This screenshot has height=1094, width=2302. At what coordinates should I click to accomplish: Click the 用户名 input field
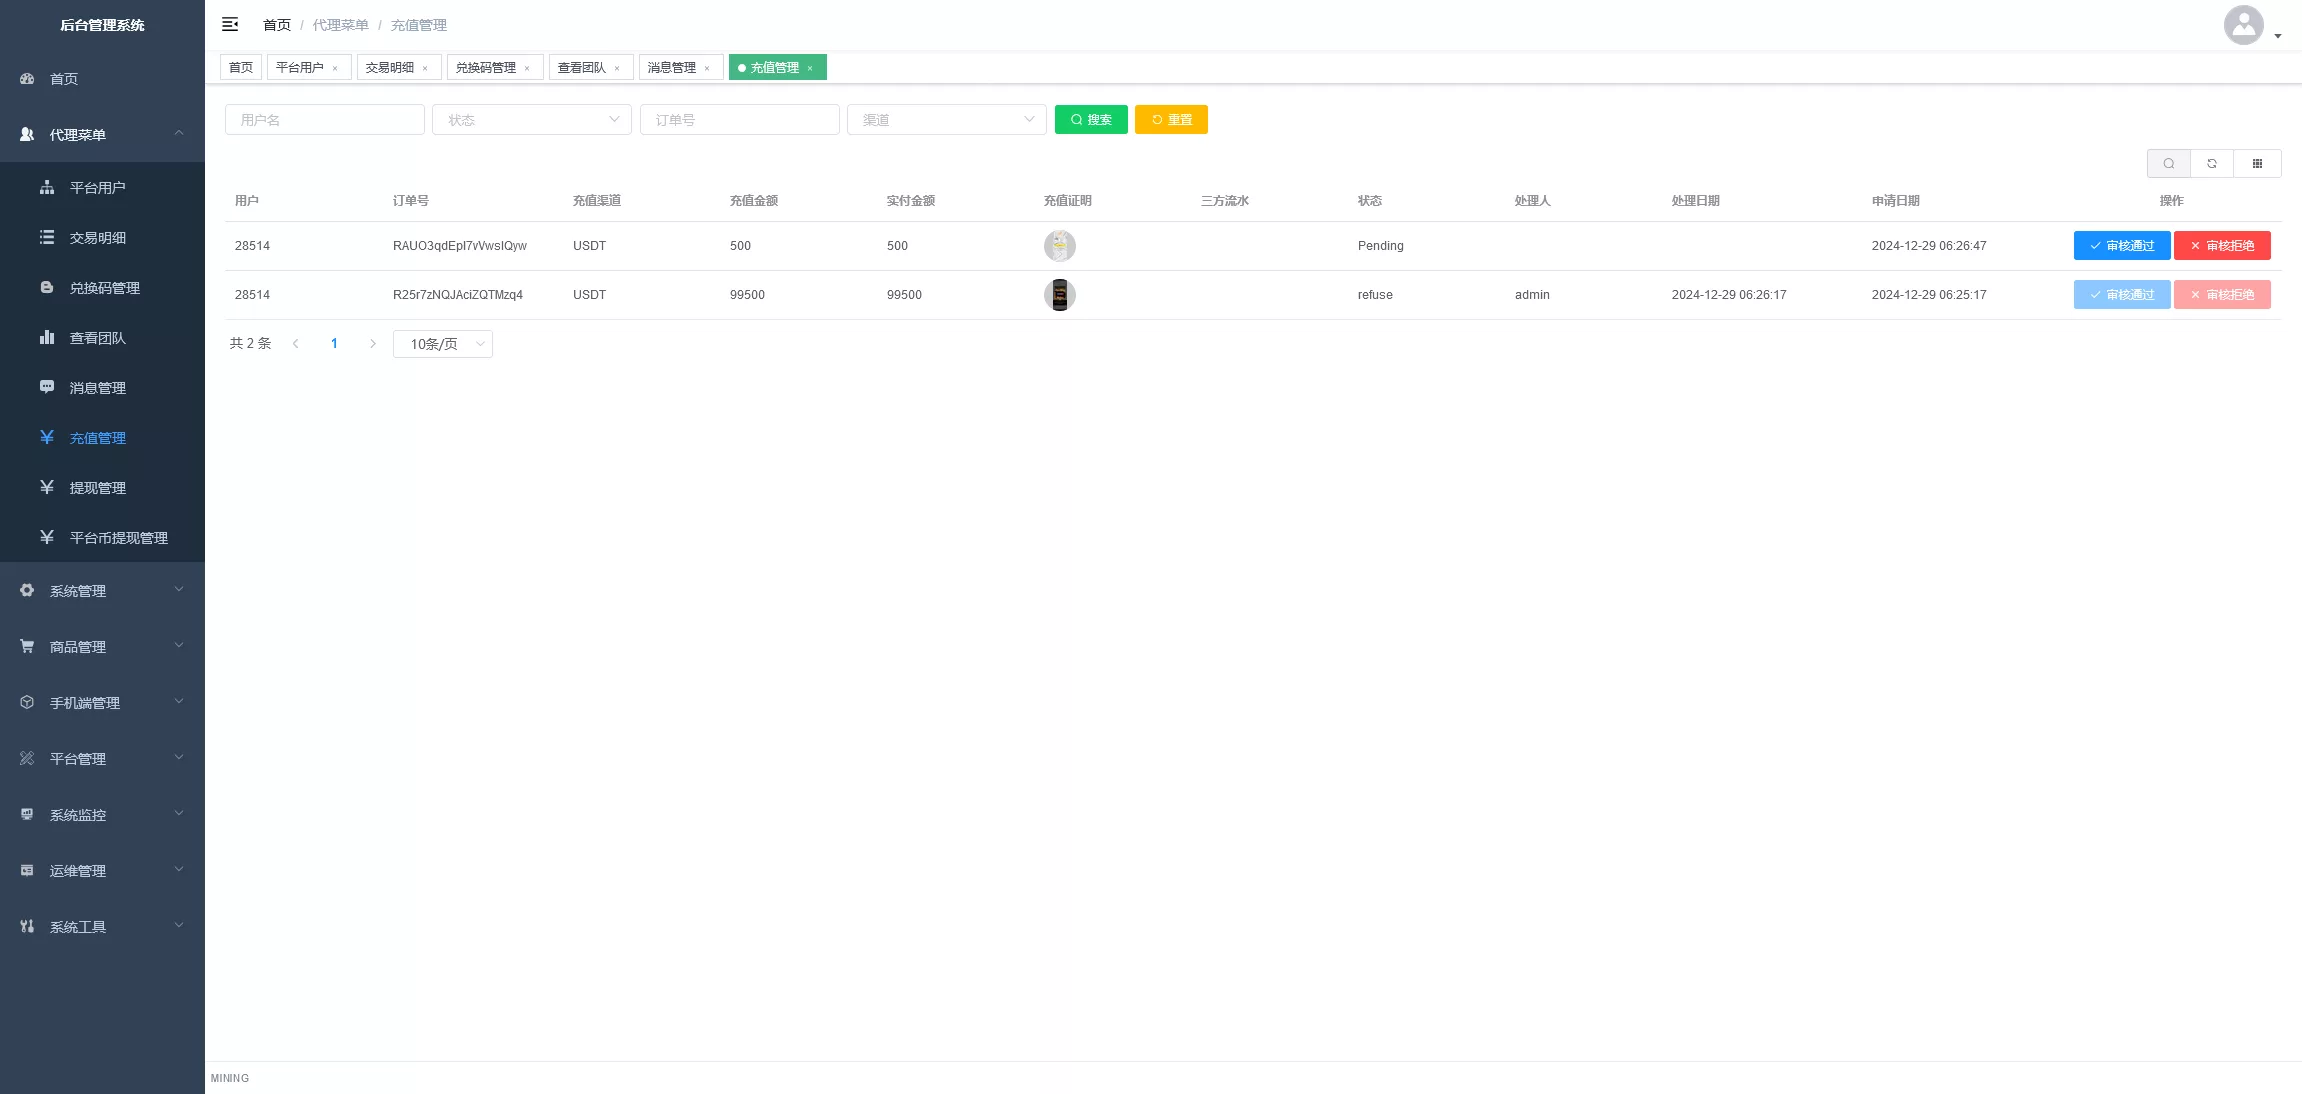click(x=324, y=120)
